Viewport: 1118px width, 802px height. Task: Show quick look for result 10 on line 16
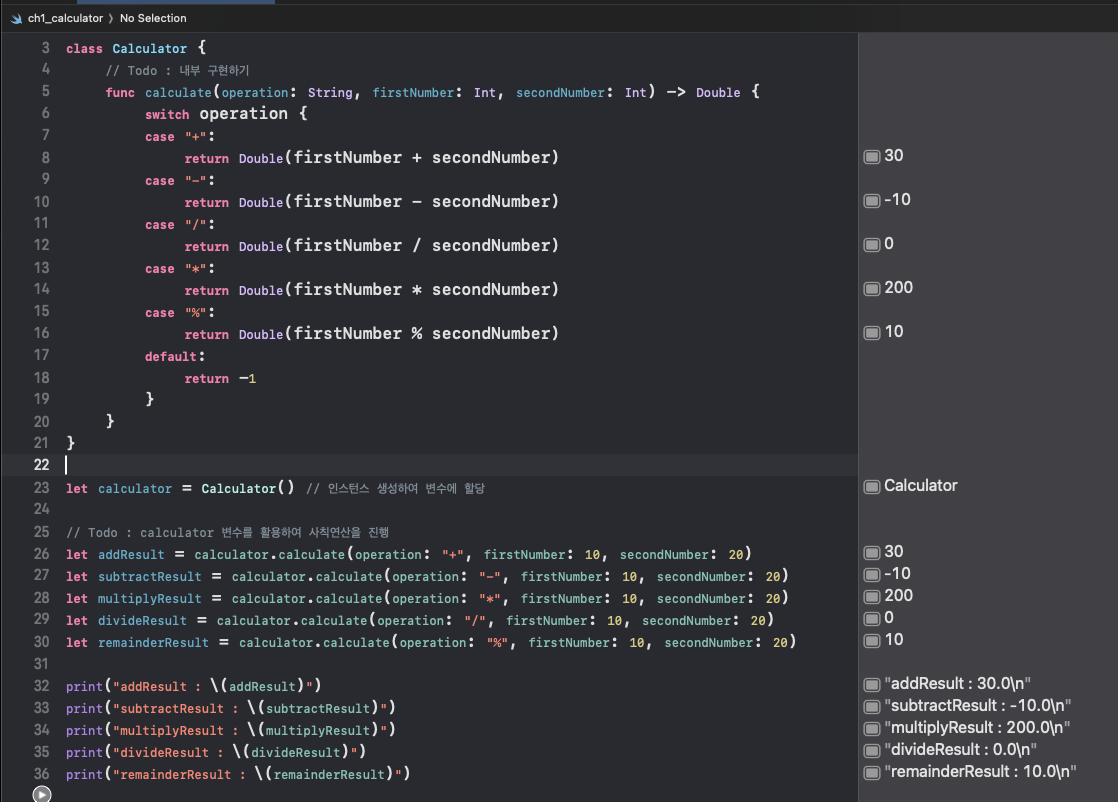coord(871,333)
